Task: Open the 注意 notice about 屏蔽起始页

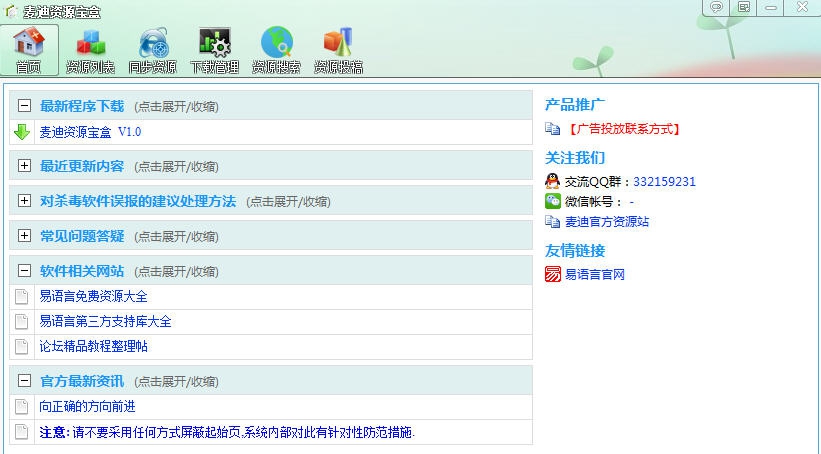Action: 227,432
